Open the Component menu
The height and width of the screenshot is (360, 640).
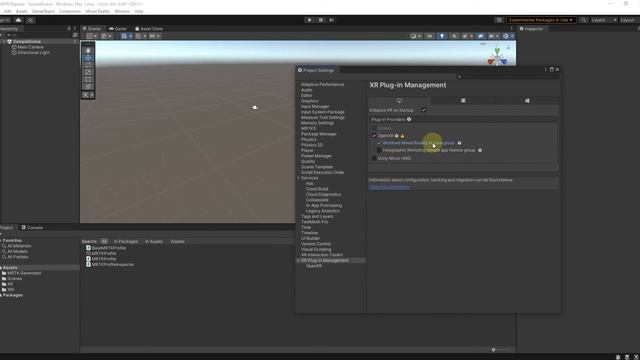coord(70,11)
